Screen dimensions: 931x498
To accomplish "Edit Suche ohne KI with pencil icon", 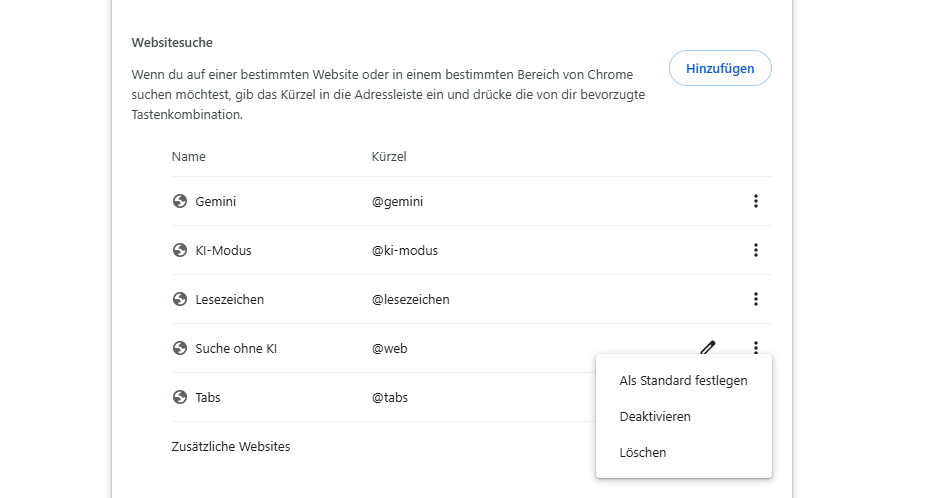I will (708, 347).
